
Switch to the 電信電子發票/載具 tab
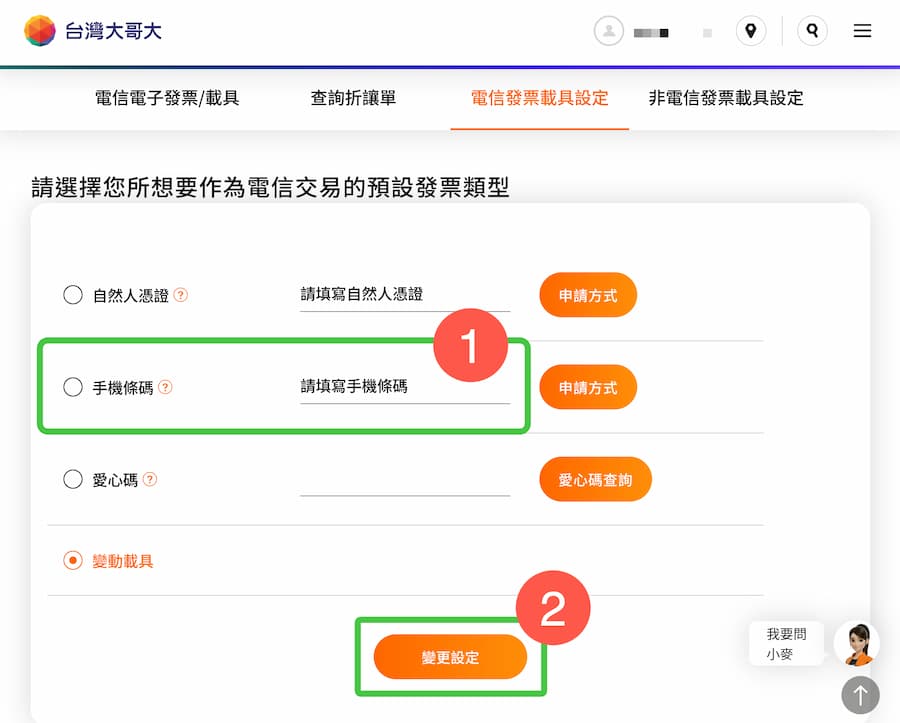point(165,99)
